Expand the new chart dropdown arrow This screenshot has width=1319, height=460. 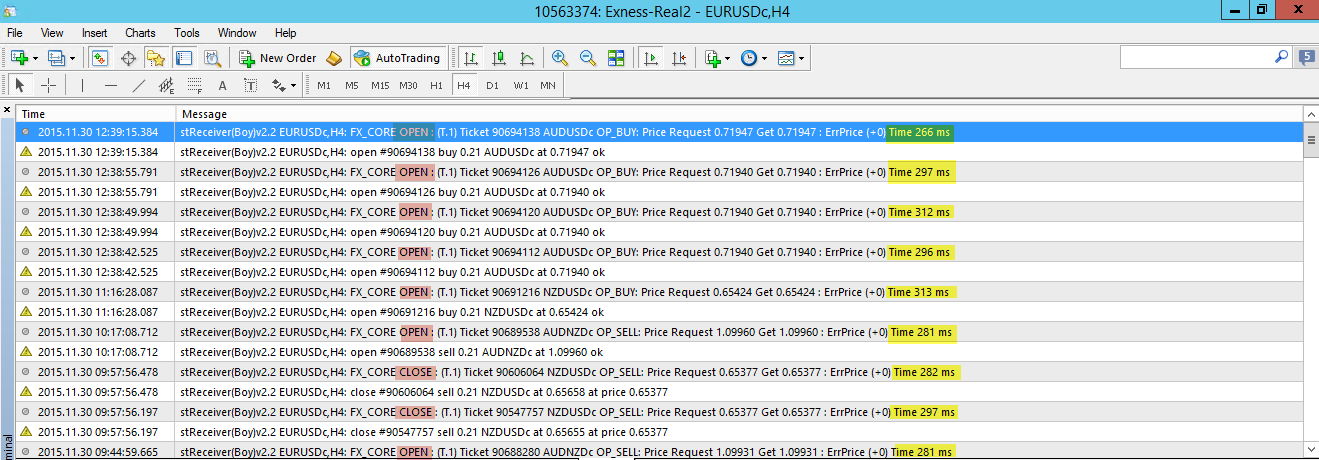click(x=36, y=58)
